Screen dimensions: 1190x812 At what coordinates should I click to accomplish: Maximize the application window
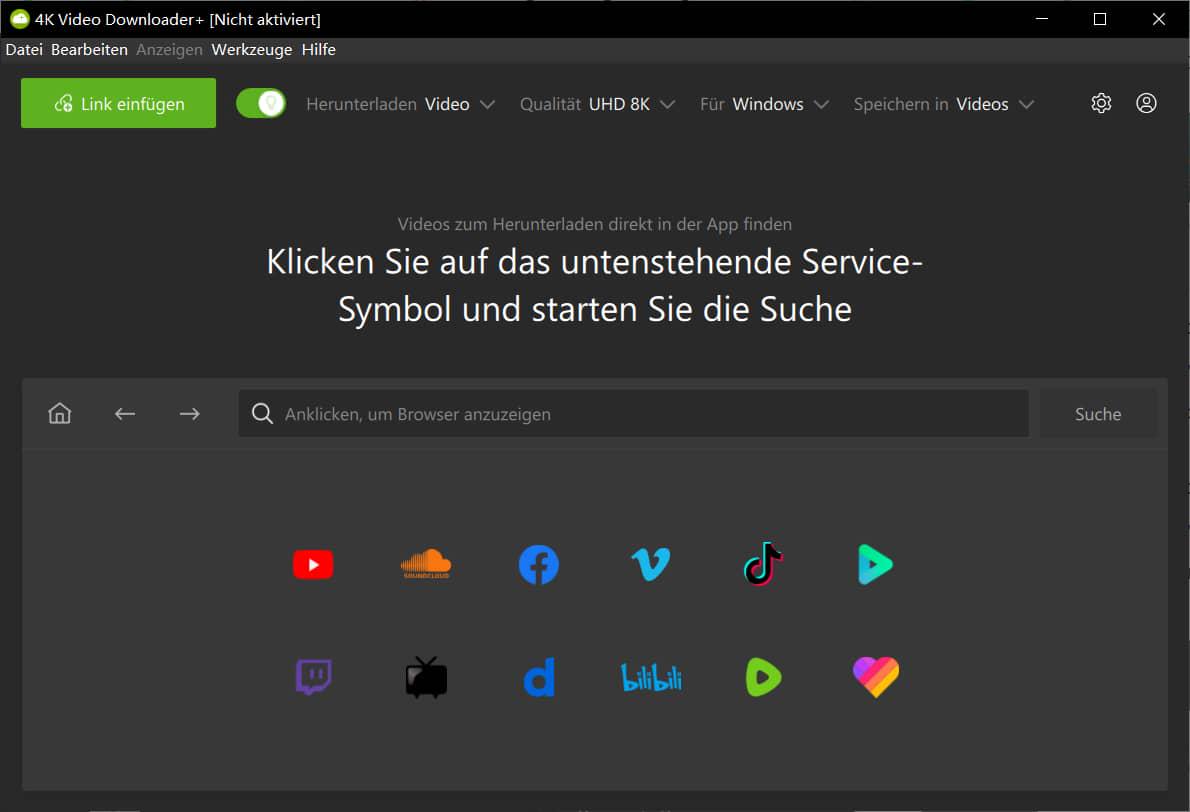[1100, 19]
